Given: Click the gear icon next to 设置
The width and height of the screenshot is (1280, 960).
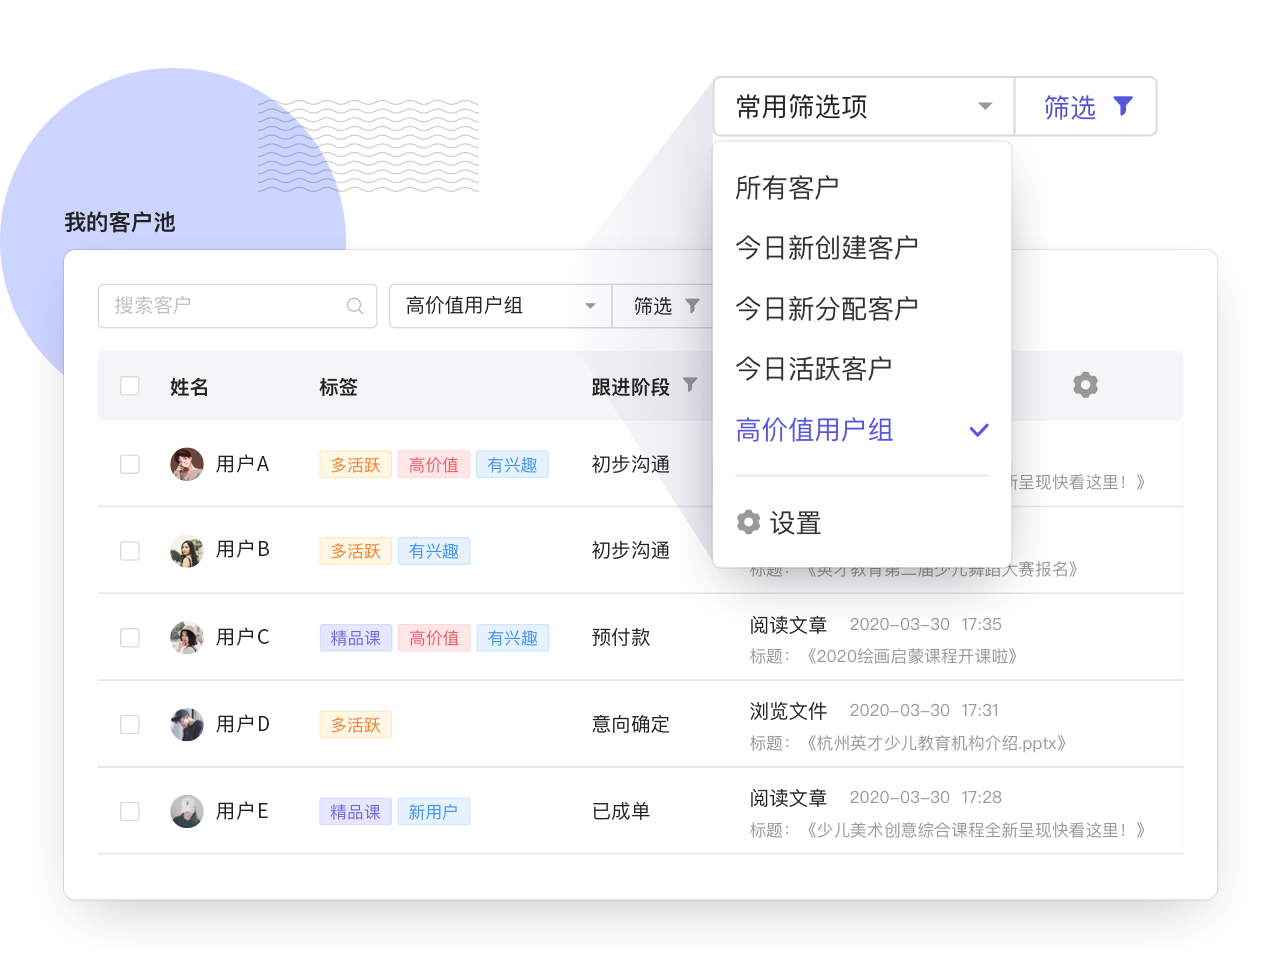Looking at the screenshot, I should [748, 522].
